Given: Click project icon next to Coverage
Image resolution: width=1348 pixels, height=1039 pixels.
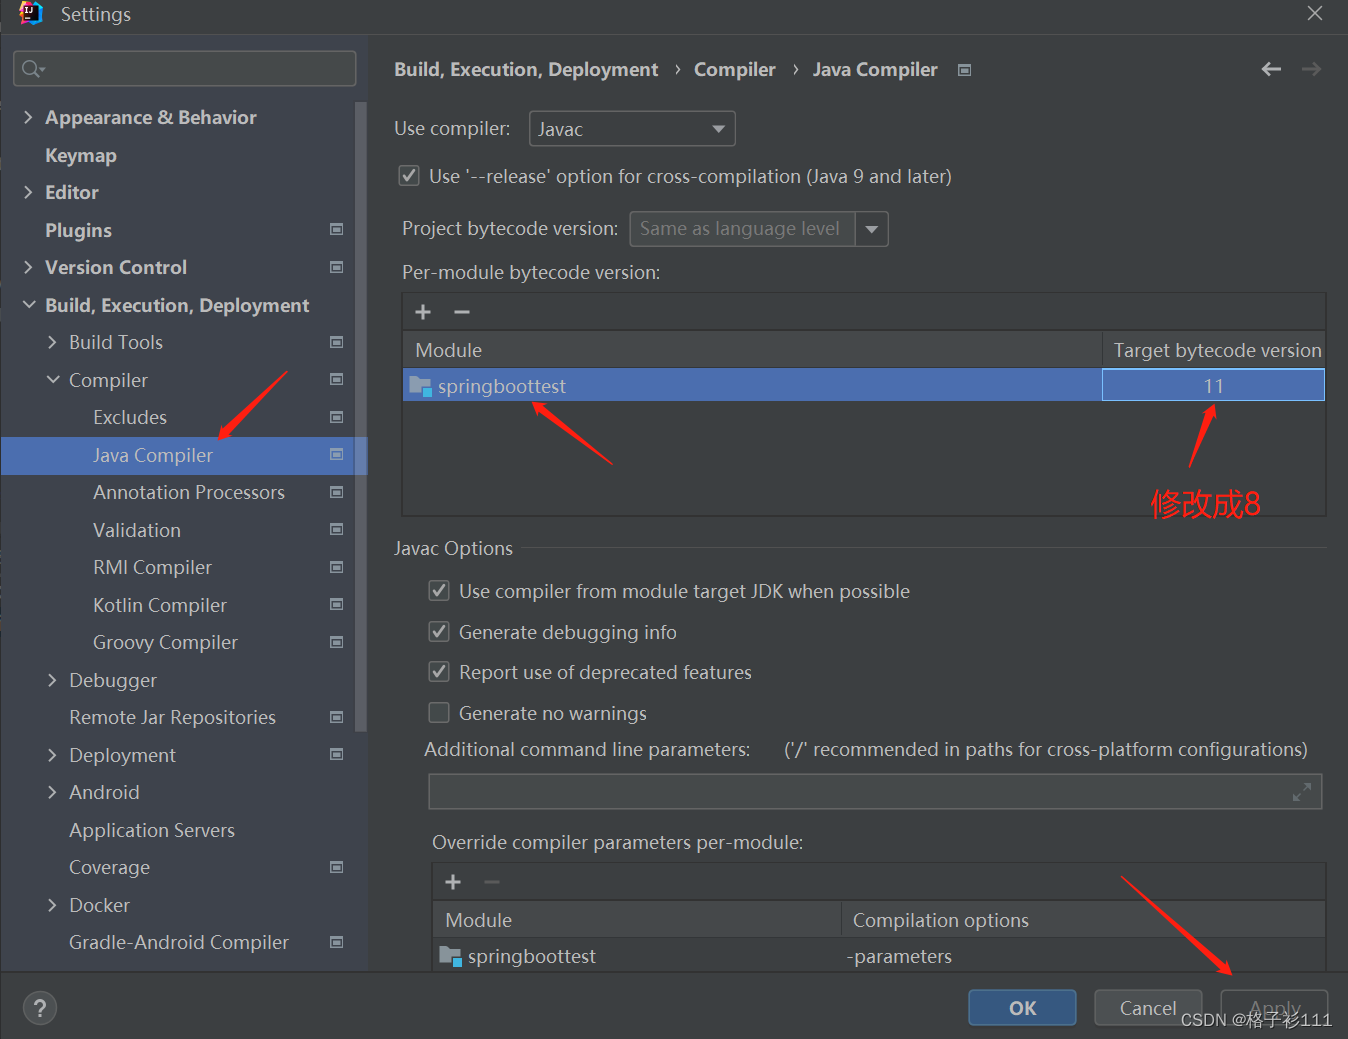Looking at the screenshot, I should (337, 867).
